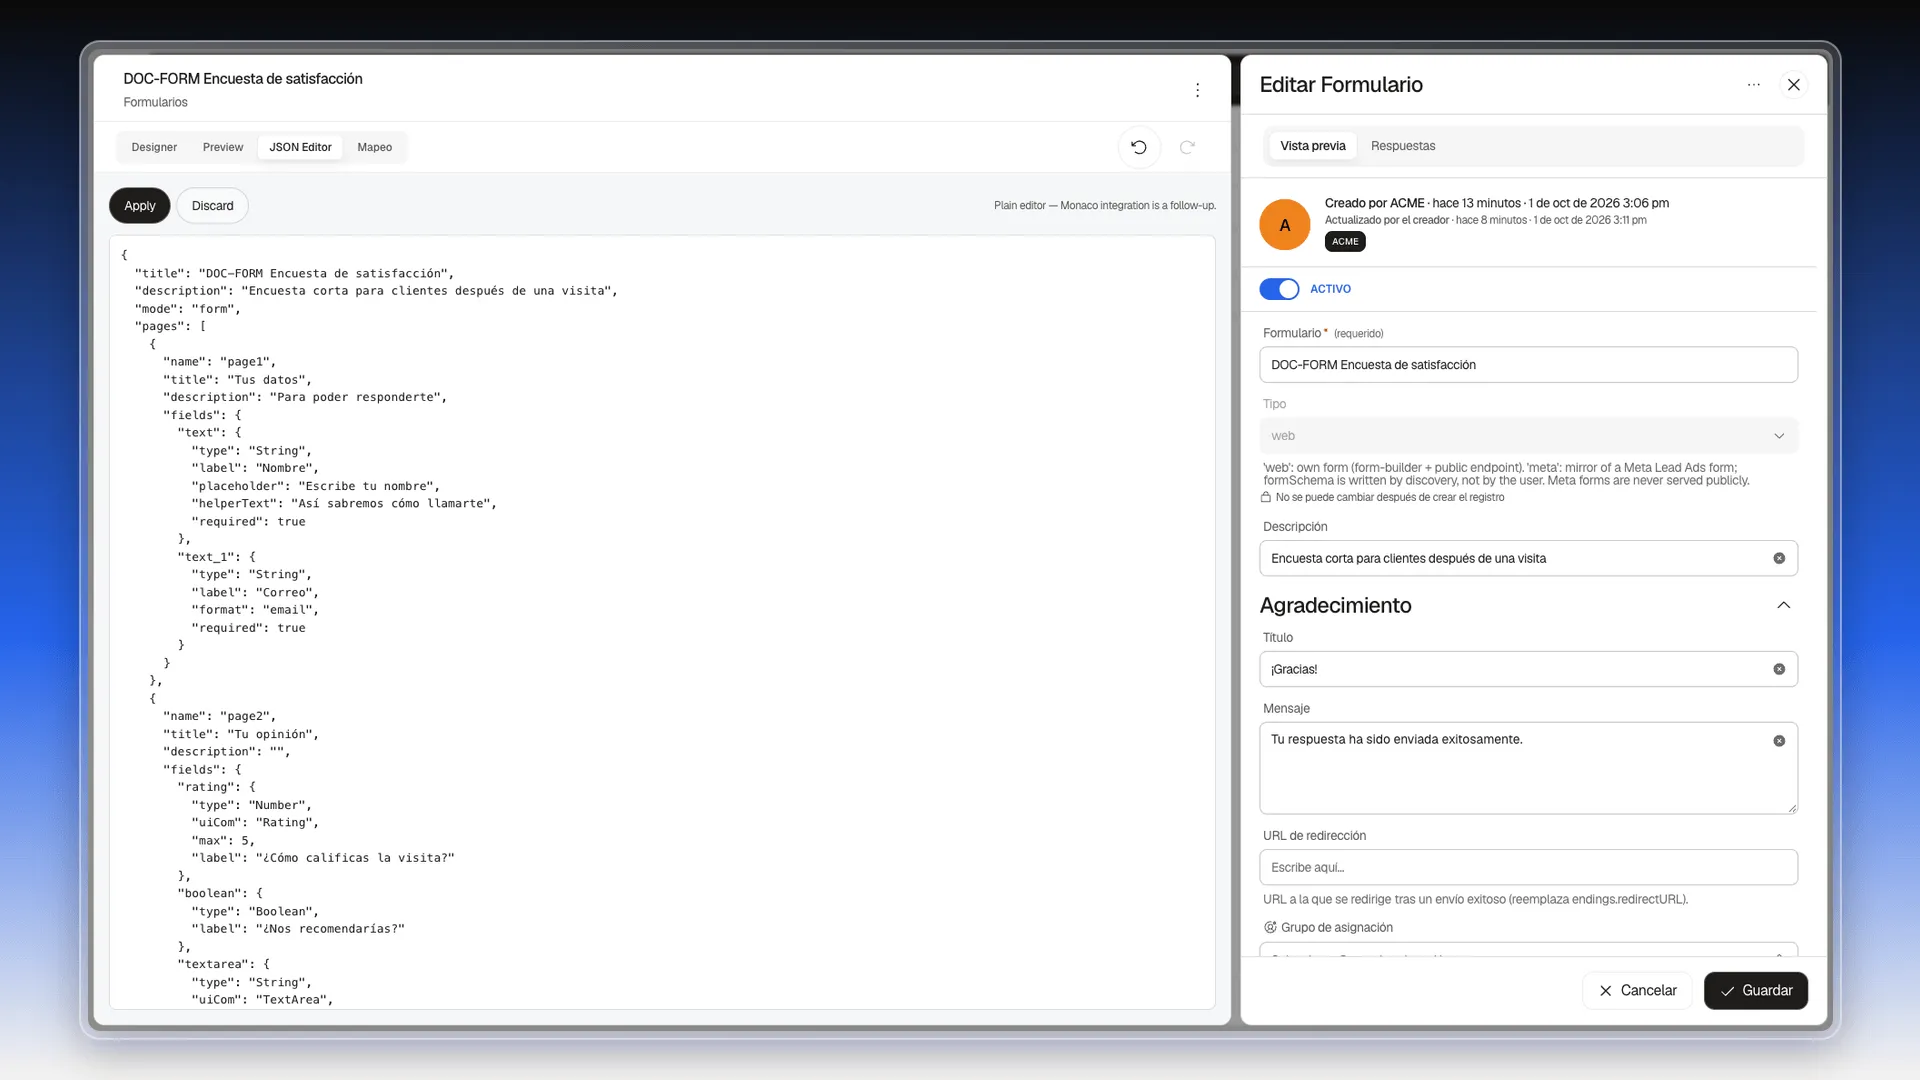Click the resize handle of Mensaje textarea
Screen dimensions: 1920x1080
pos(1791,808)
